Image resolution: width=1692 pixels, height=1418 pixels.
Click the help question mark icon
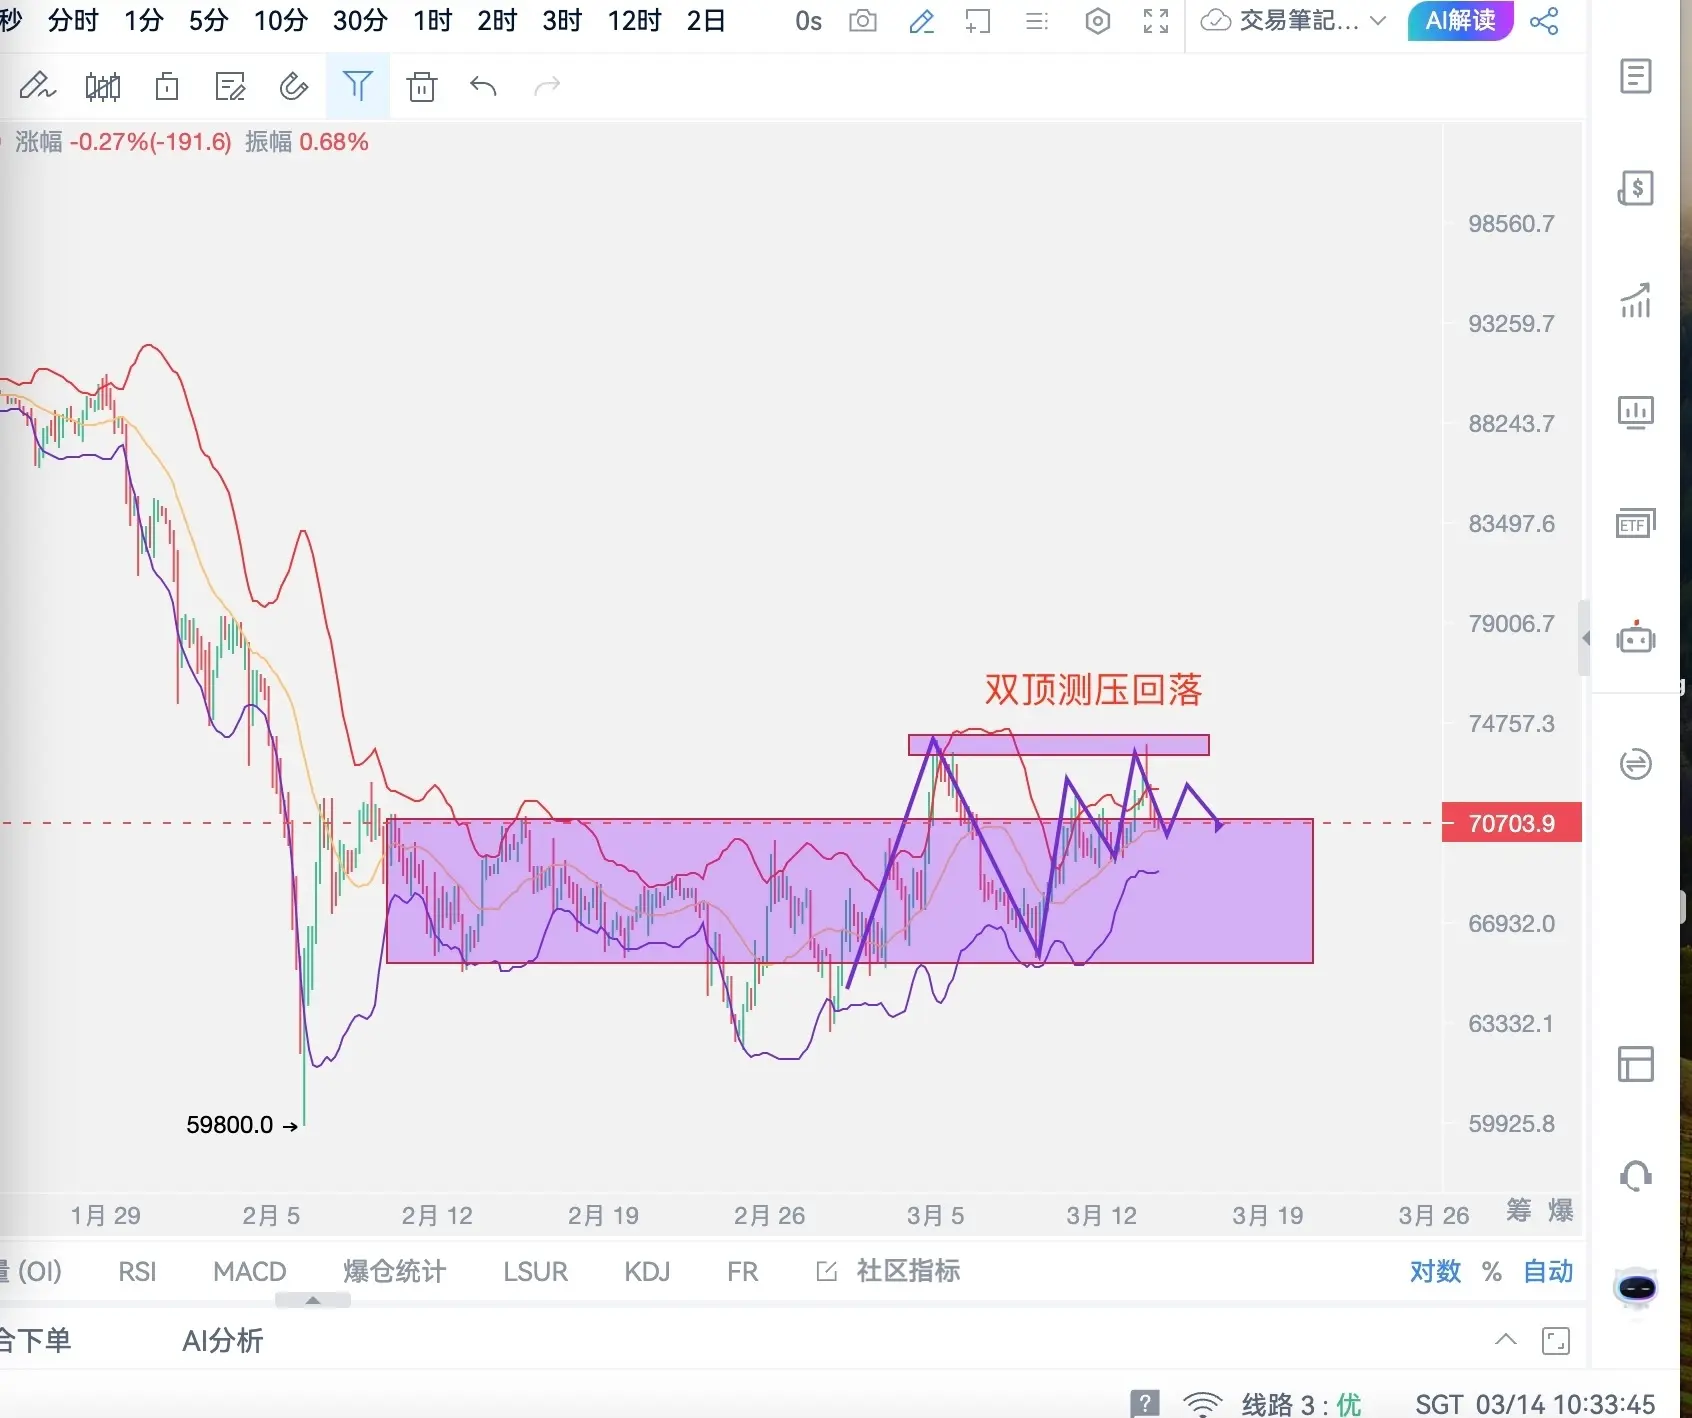(1144, 1403)
